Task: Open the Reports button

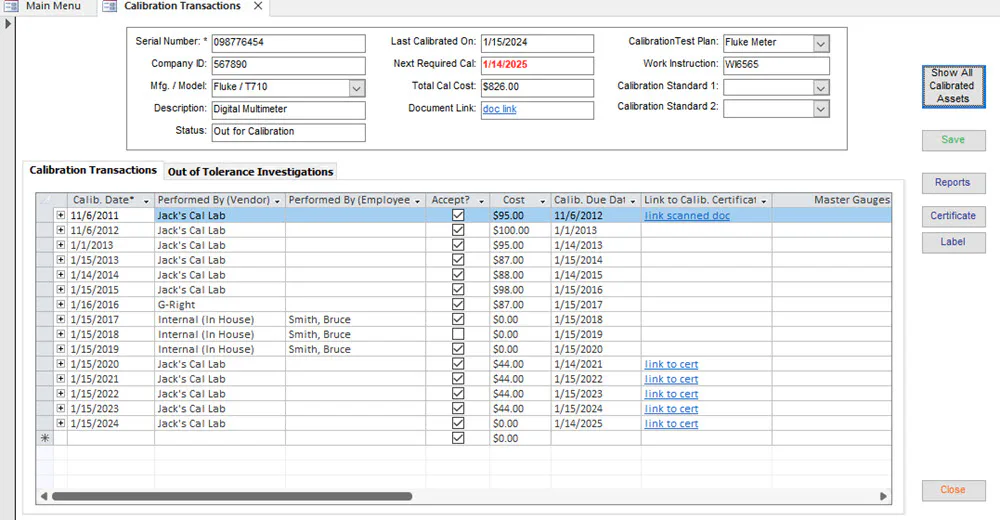Action: (x=953, y=182)
